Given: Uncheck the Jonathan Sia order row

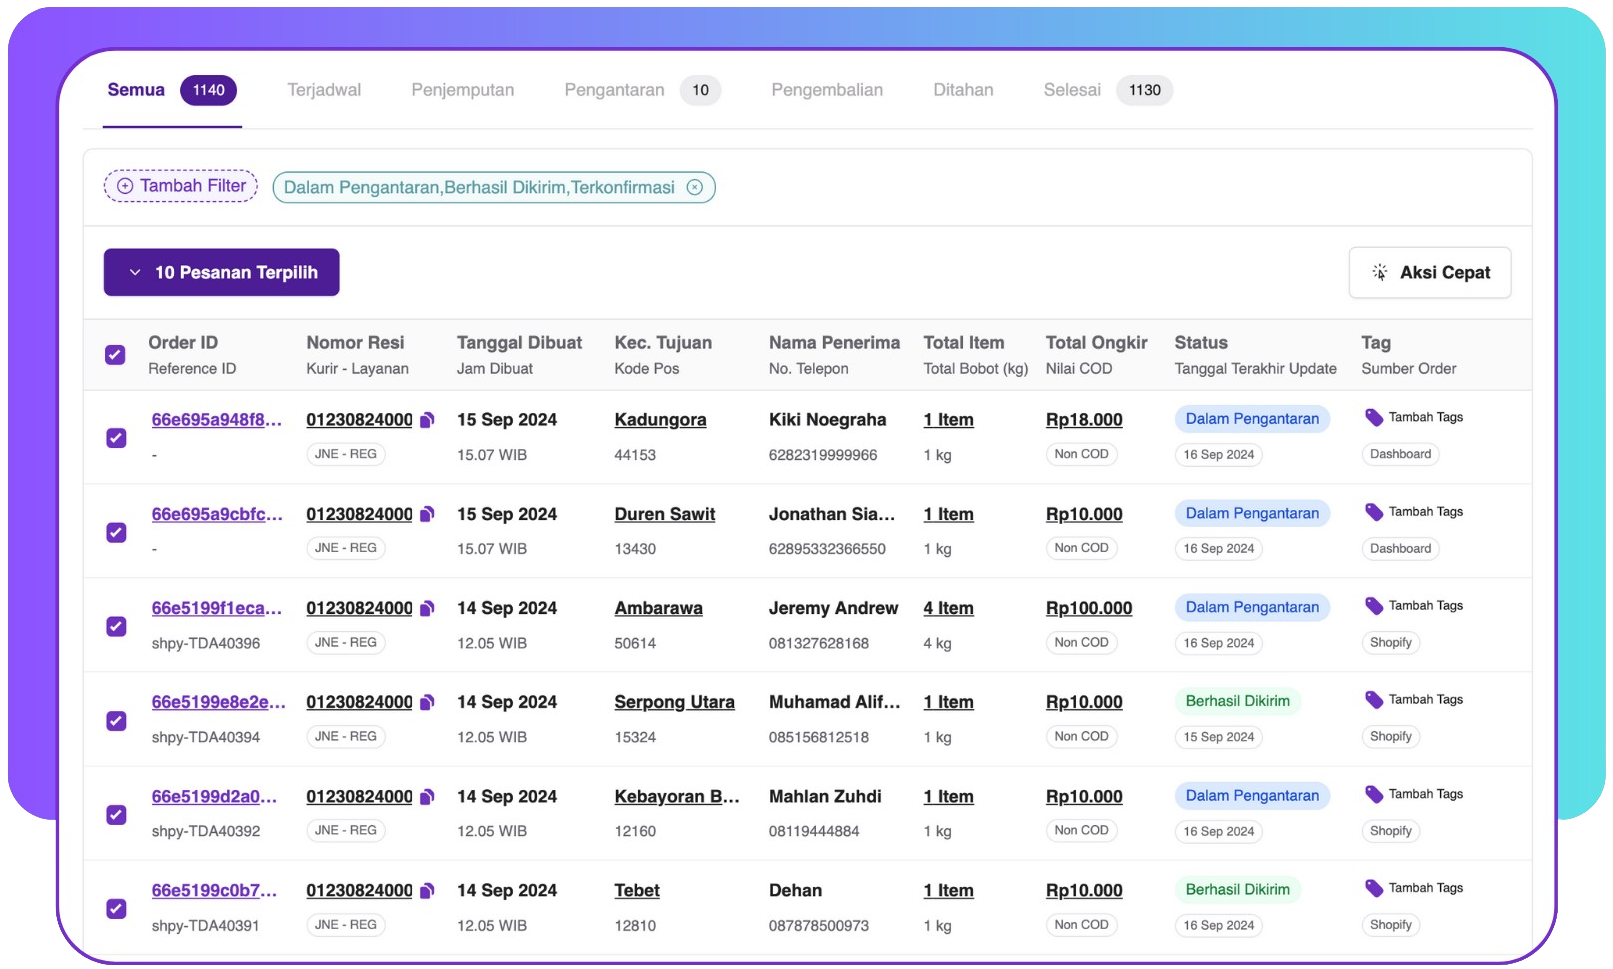Looking at the screenshot, I should coord(116,532).
